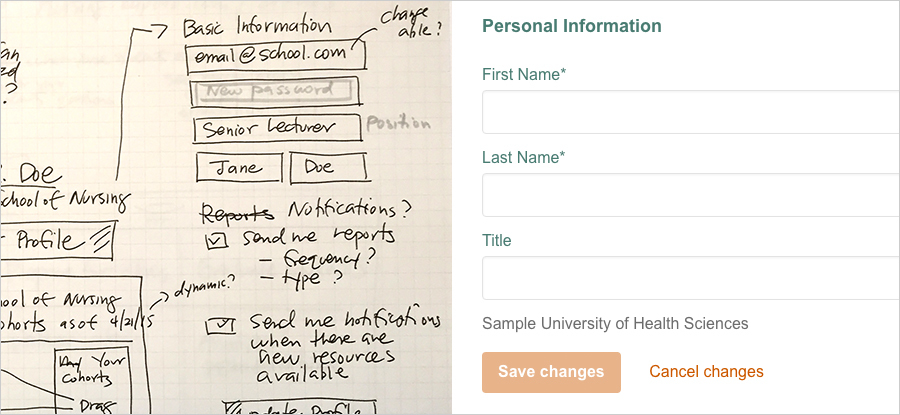Click the Cancel changes link

point(706,372)
